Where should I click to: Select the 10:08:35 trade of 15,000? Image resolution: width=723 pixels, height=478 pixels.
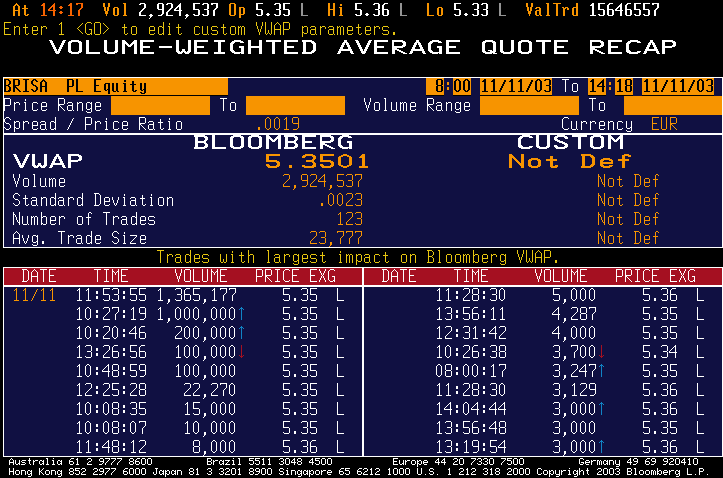(183, 409)
